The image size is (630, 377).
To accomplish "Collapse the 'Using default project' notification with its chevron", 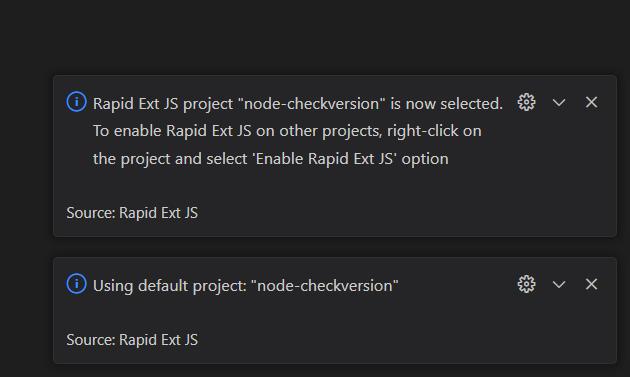I will point(559,285).
